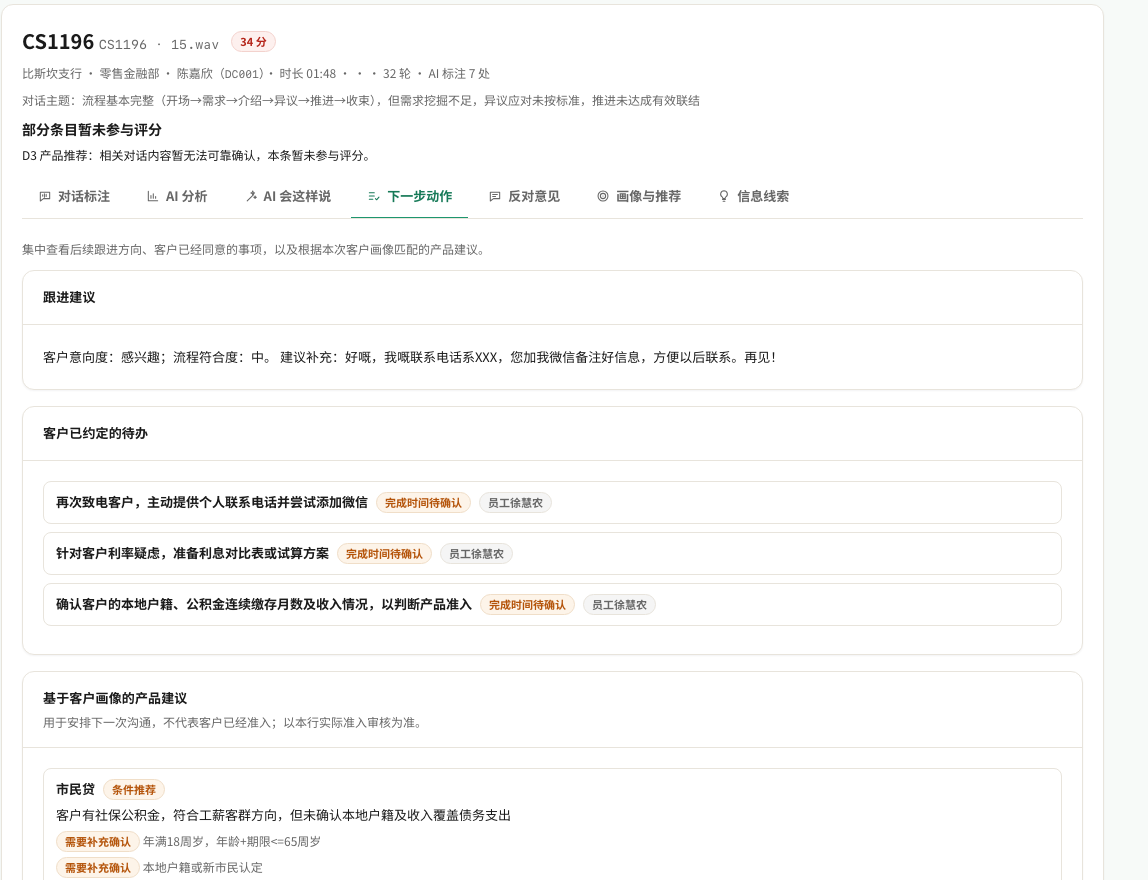The width and height of the screenshot is (1148, 880).
Task: Click the 部分条目暂未参与评分 heading
Action: tap(92, 130)
